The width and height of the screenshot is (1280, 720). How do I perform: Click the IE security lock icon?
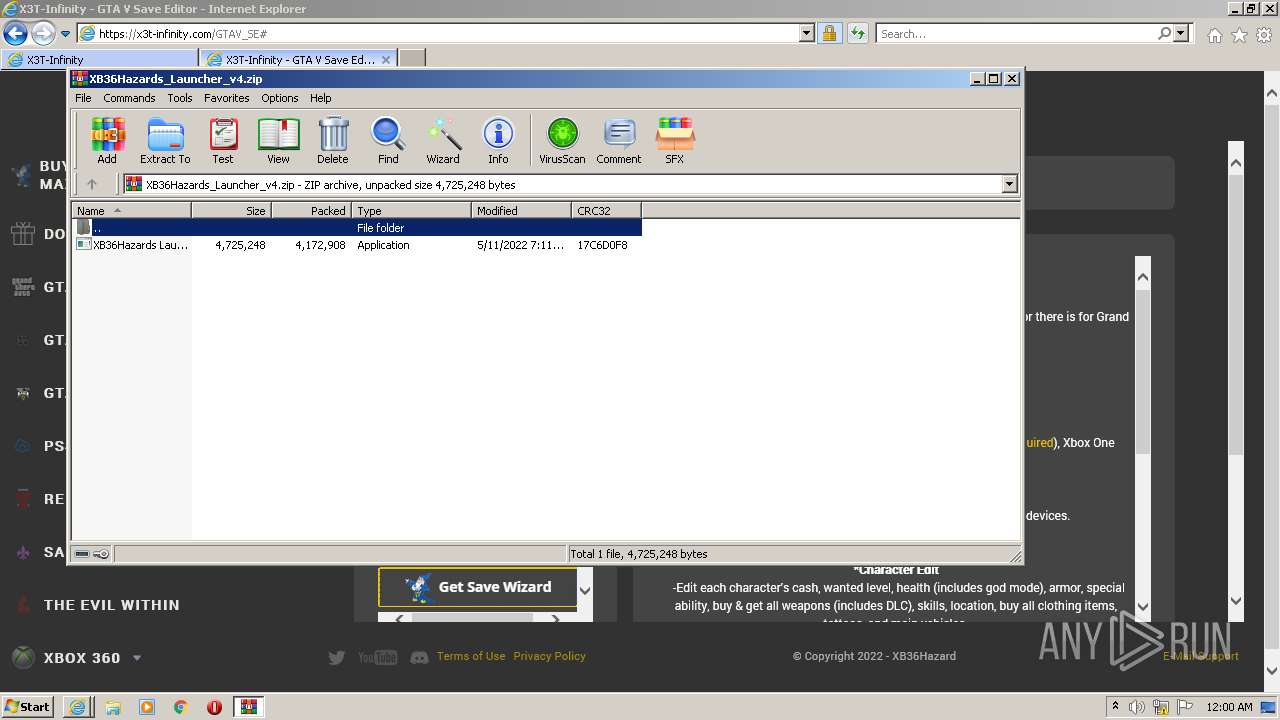click(829, 33)
